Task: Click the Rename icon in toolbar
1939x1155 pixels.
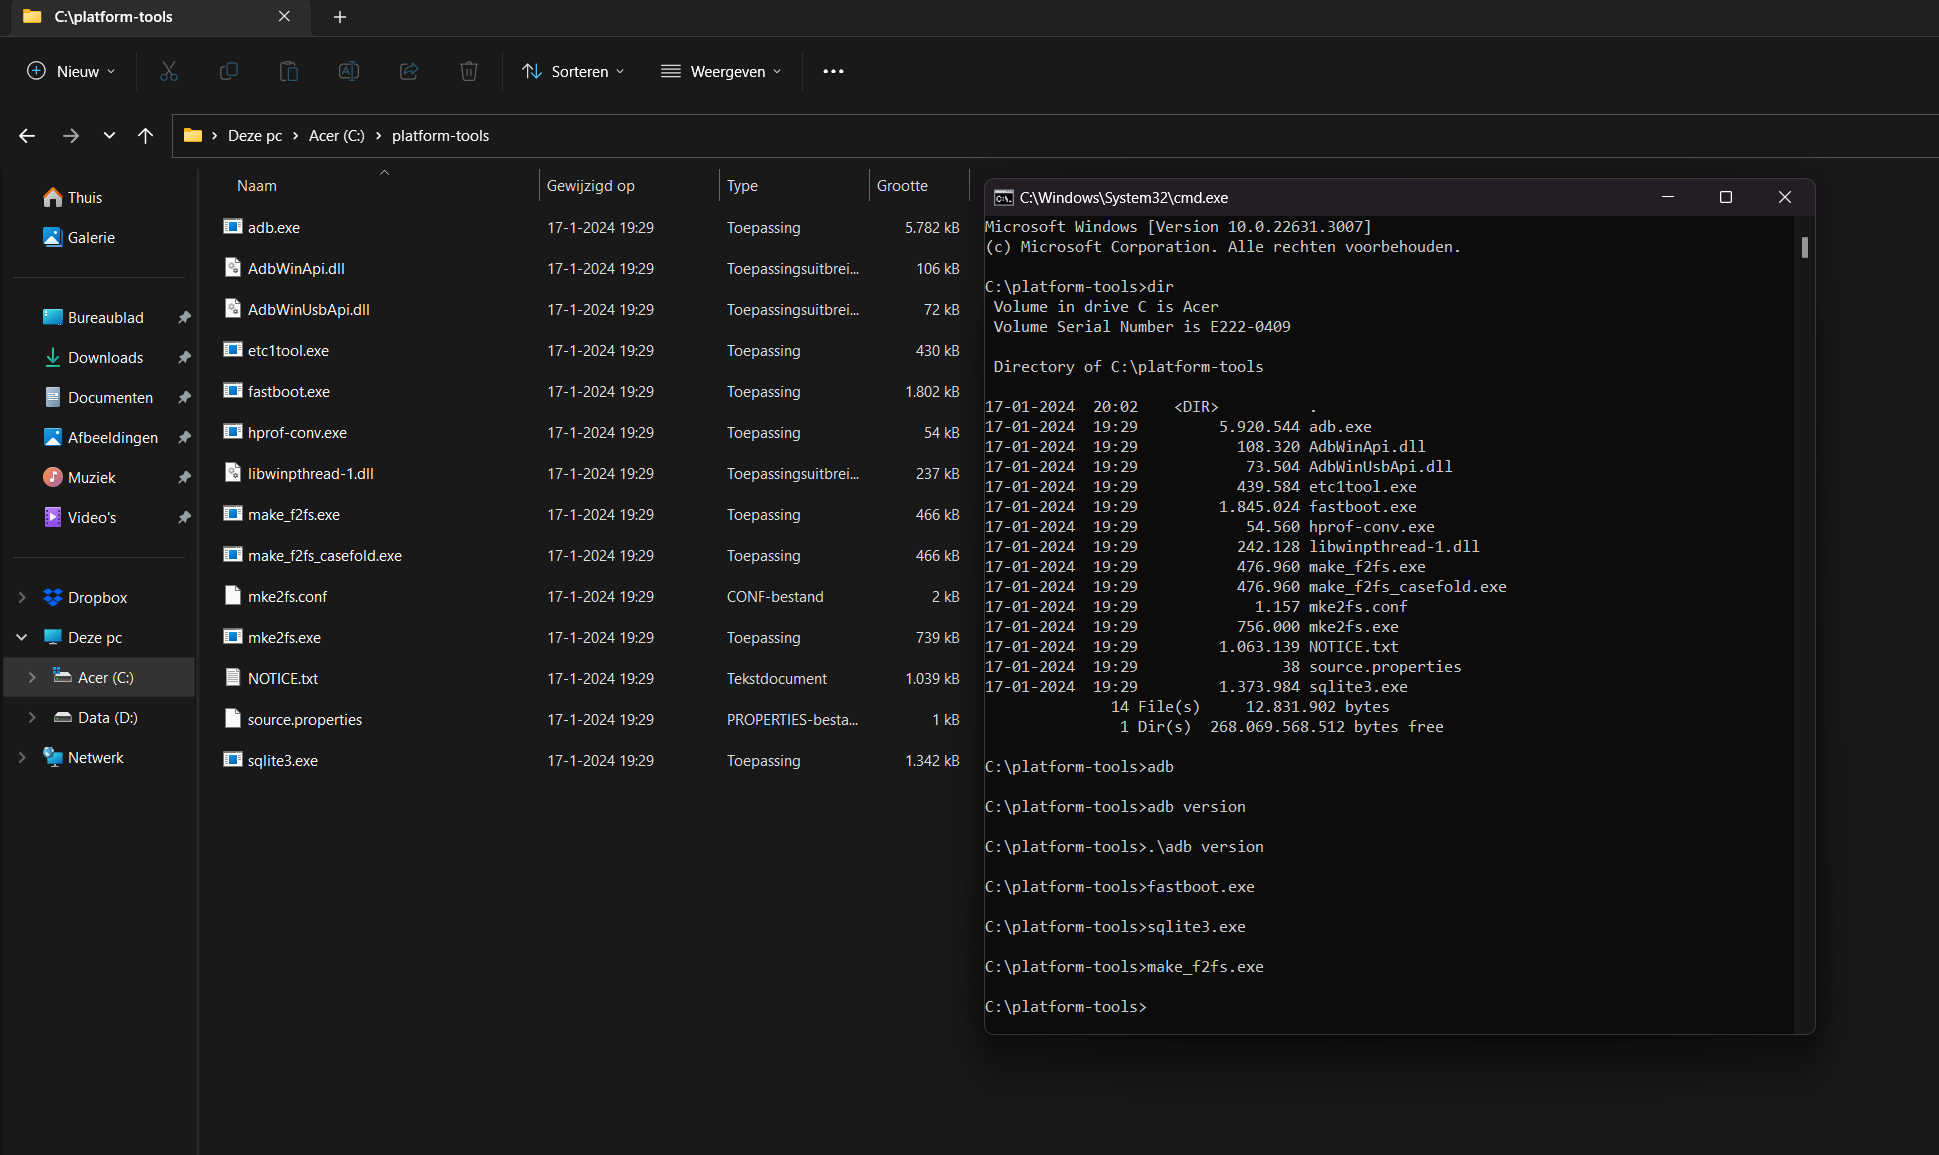Action: tap(348, 71)
